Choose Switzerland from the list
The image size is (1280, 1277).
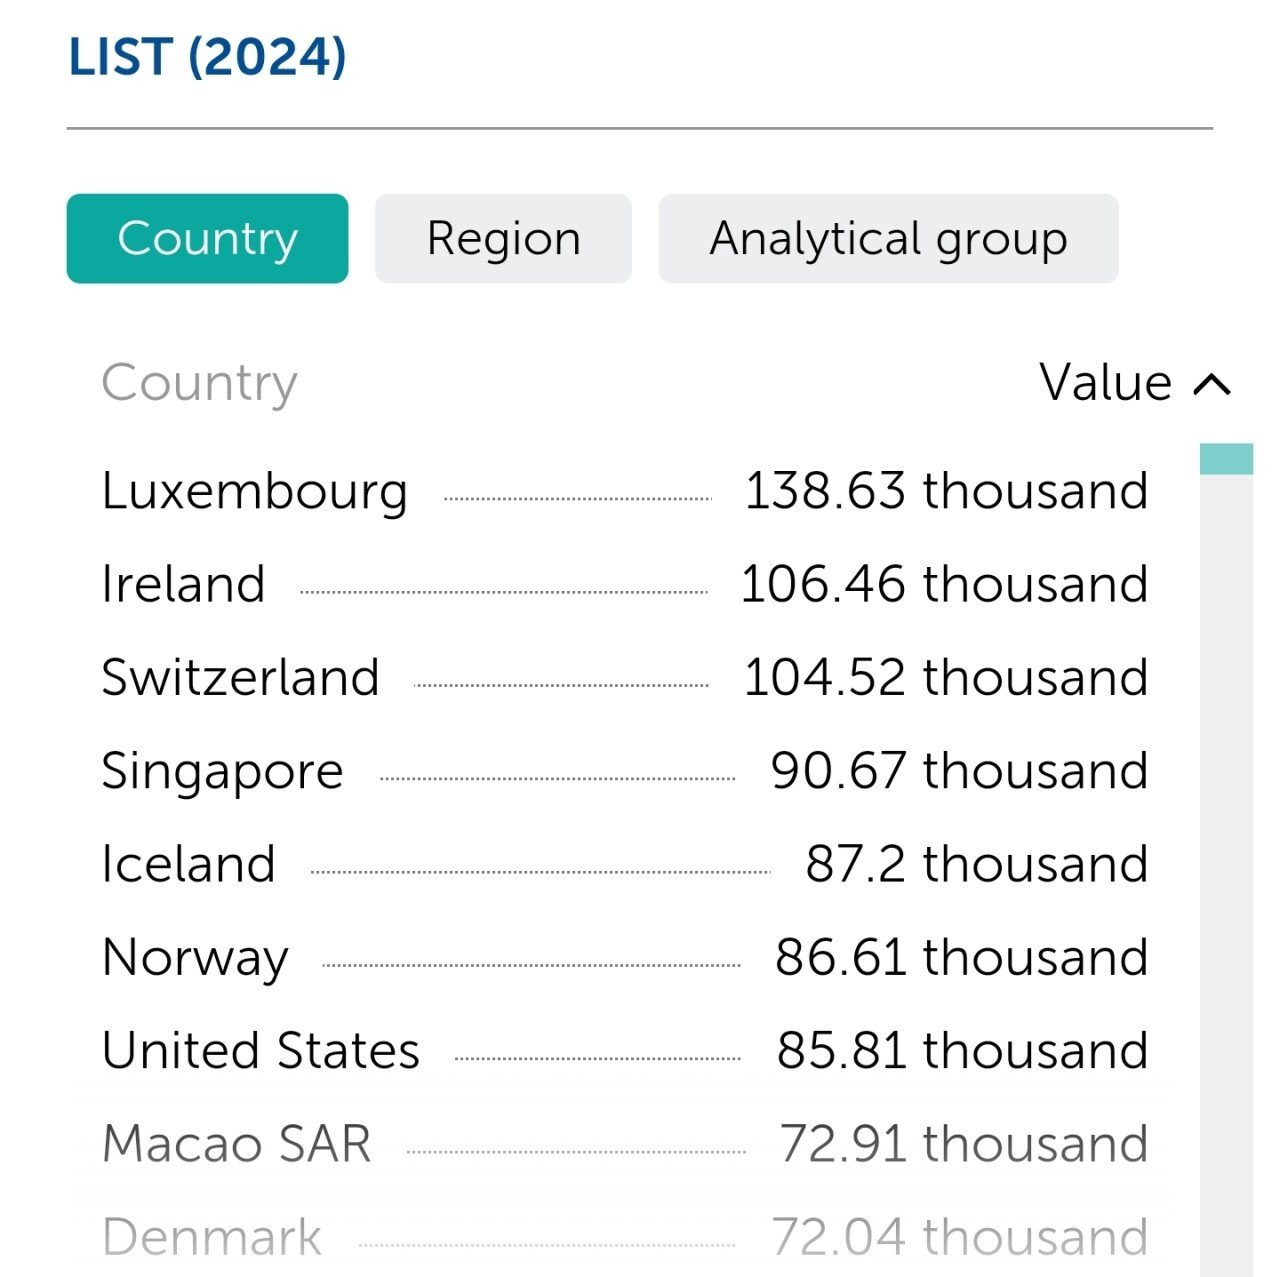pos(241,678)
